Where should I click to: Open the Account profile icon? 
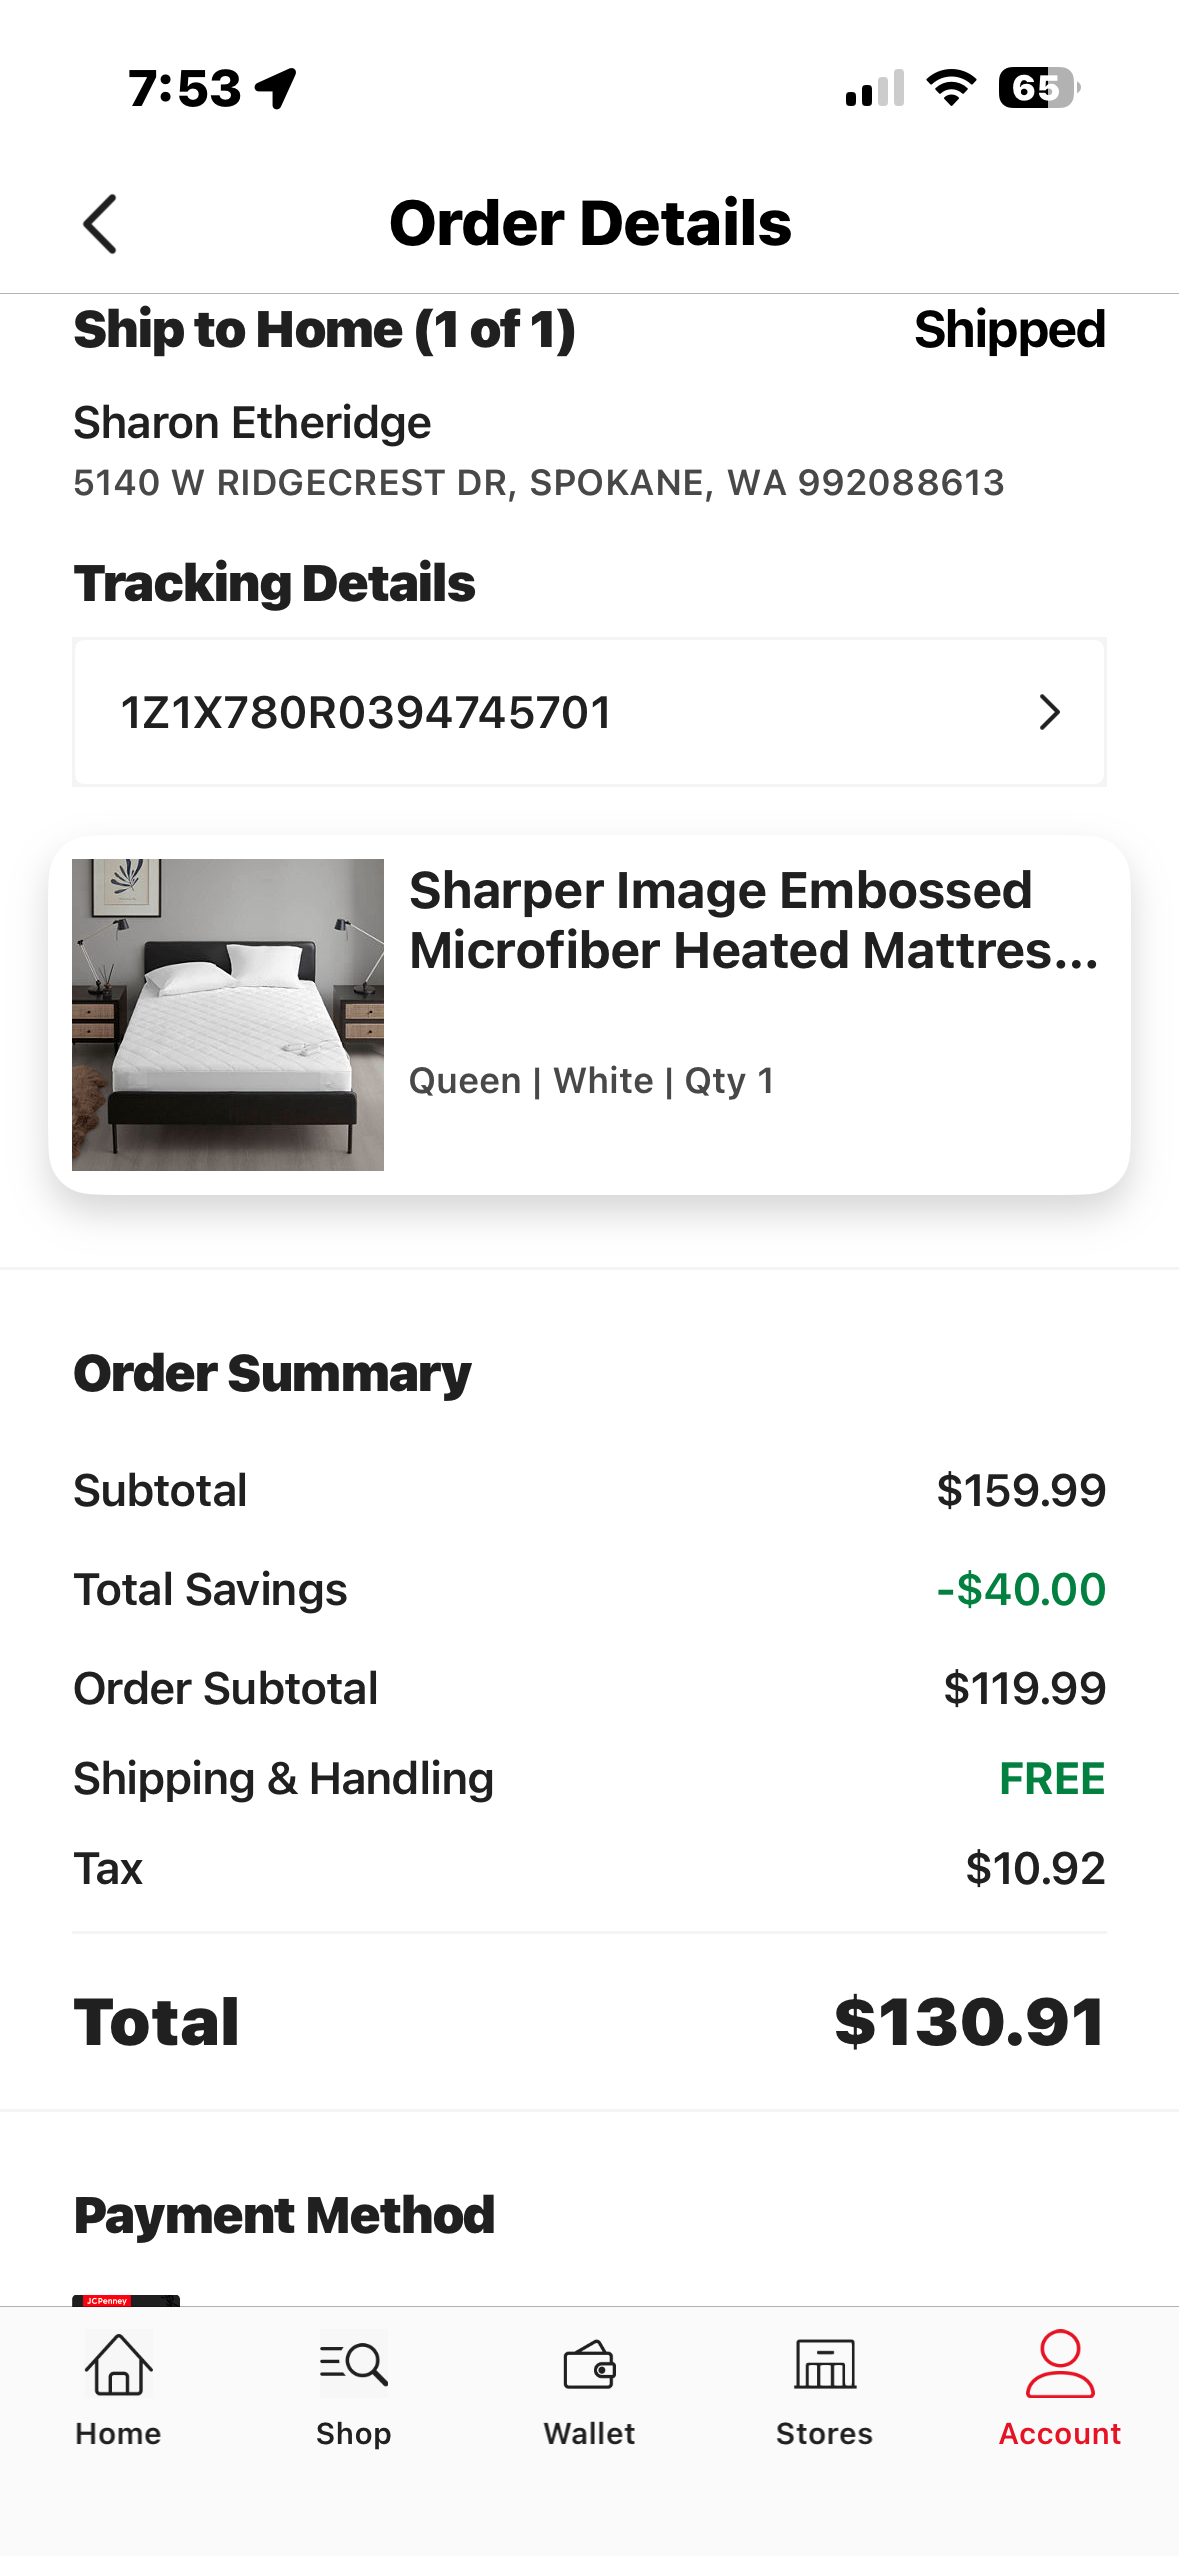[1060, 2364]
